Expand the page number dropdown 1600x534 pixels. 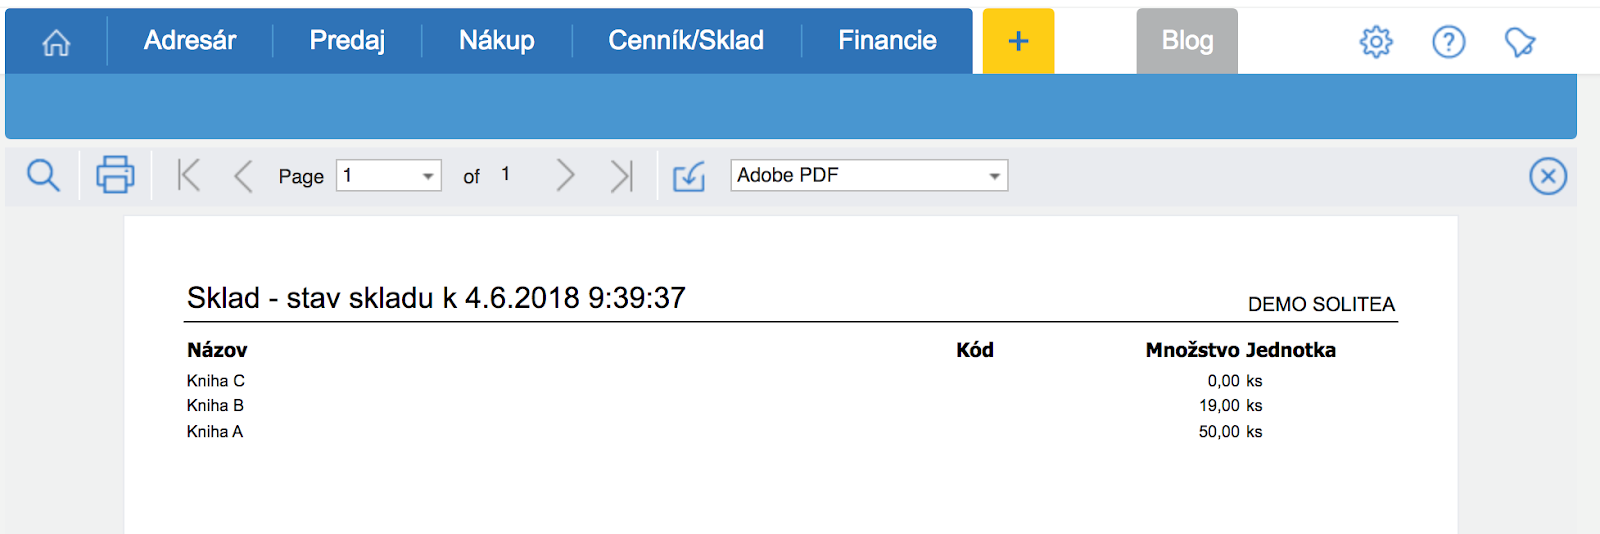[428, 176]
